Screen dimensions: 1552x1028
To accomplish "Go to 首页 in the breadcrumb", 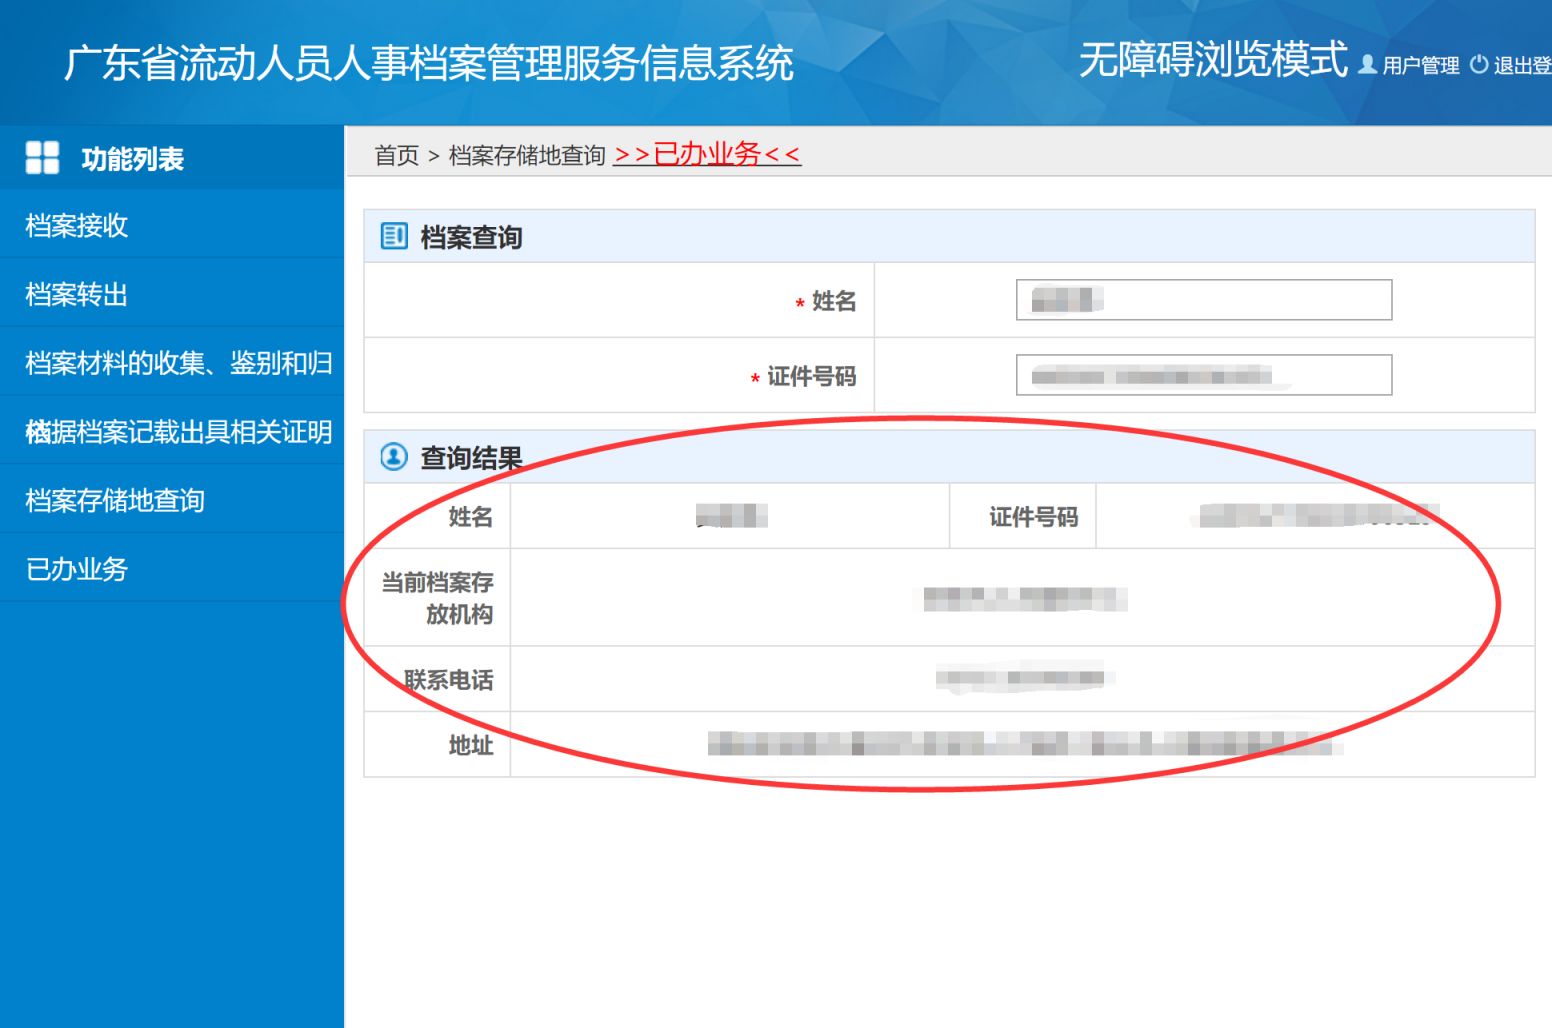I will coord(396,155).
